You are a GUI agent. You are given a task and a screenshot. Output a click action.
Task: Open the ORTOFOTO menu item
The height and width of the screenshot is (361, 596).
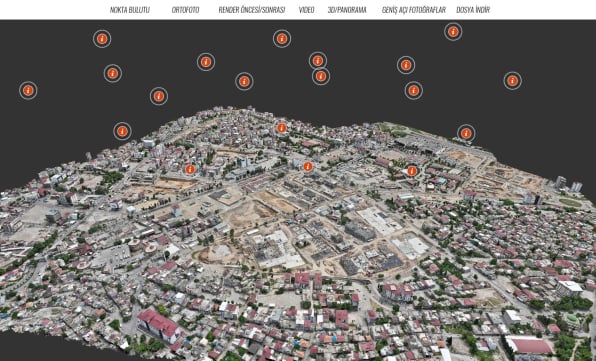(x=185, y=10)
